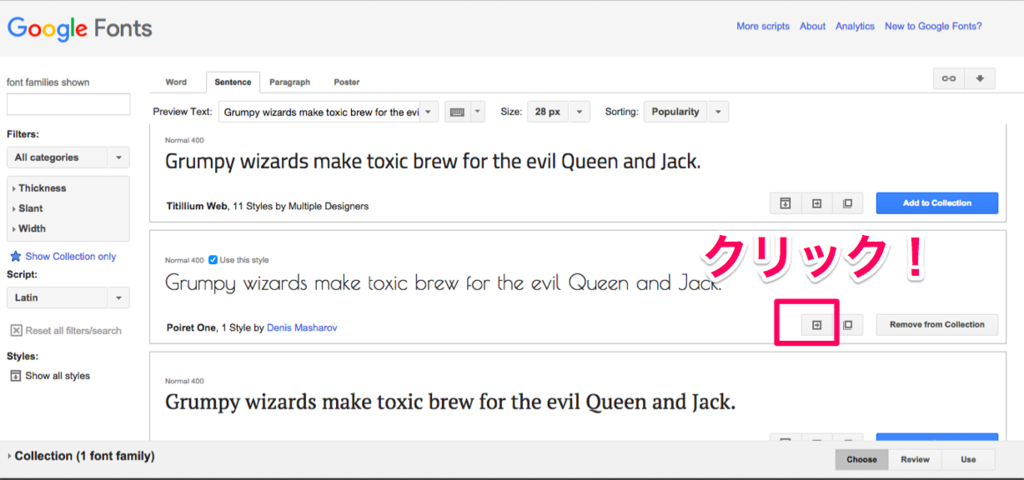Show all styles icon for Titillium Web
Screen dimensions: 1024x480
(786, 203)
